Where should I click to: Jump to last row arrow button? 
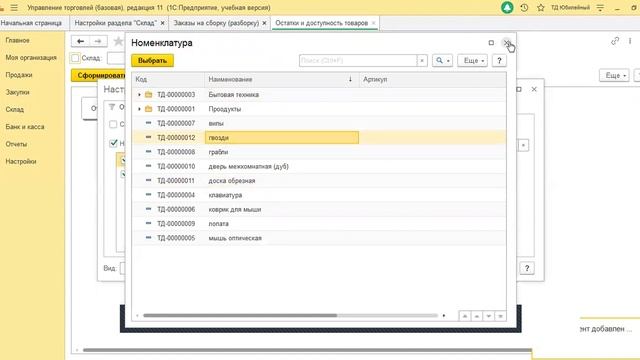click(x=500, y=316)
